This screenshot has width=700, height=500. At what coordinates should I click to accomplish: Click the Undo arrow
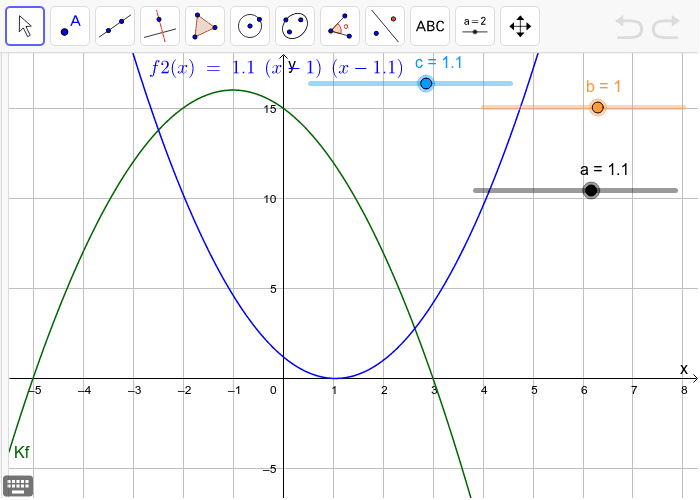[x=629, y=27]
